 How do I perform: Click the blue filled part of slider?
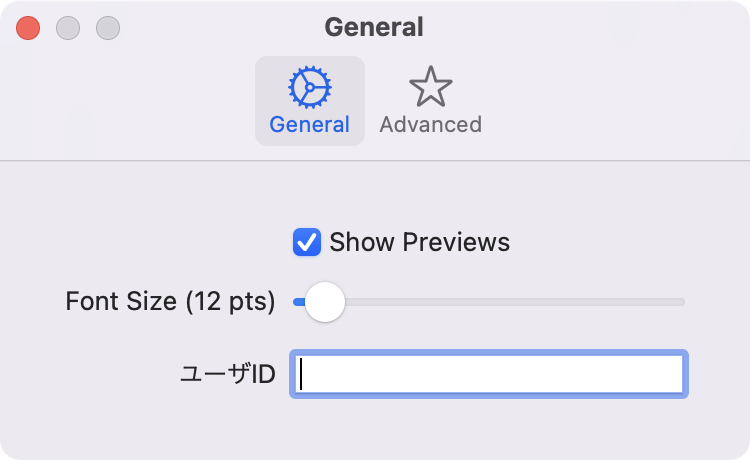point(299,302)
